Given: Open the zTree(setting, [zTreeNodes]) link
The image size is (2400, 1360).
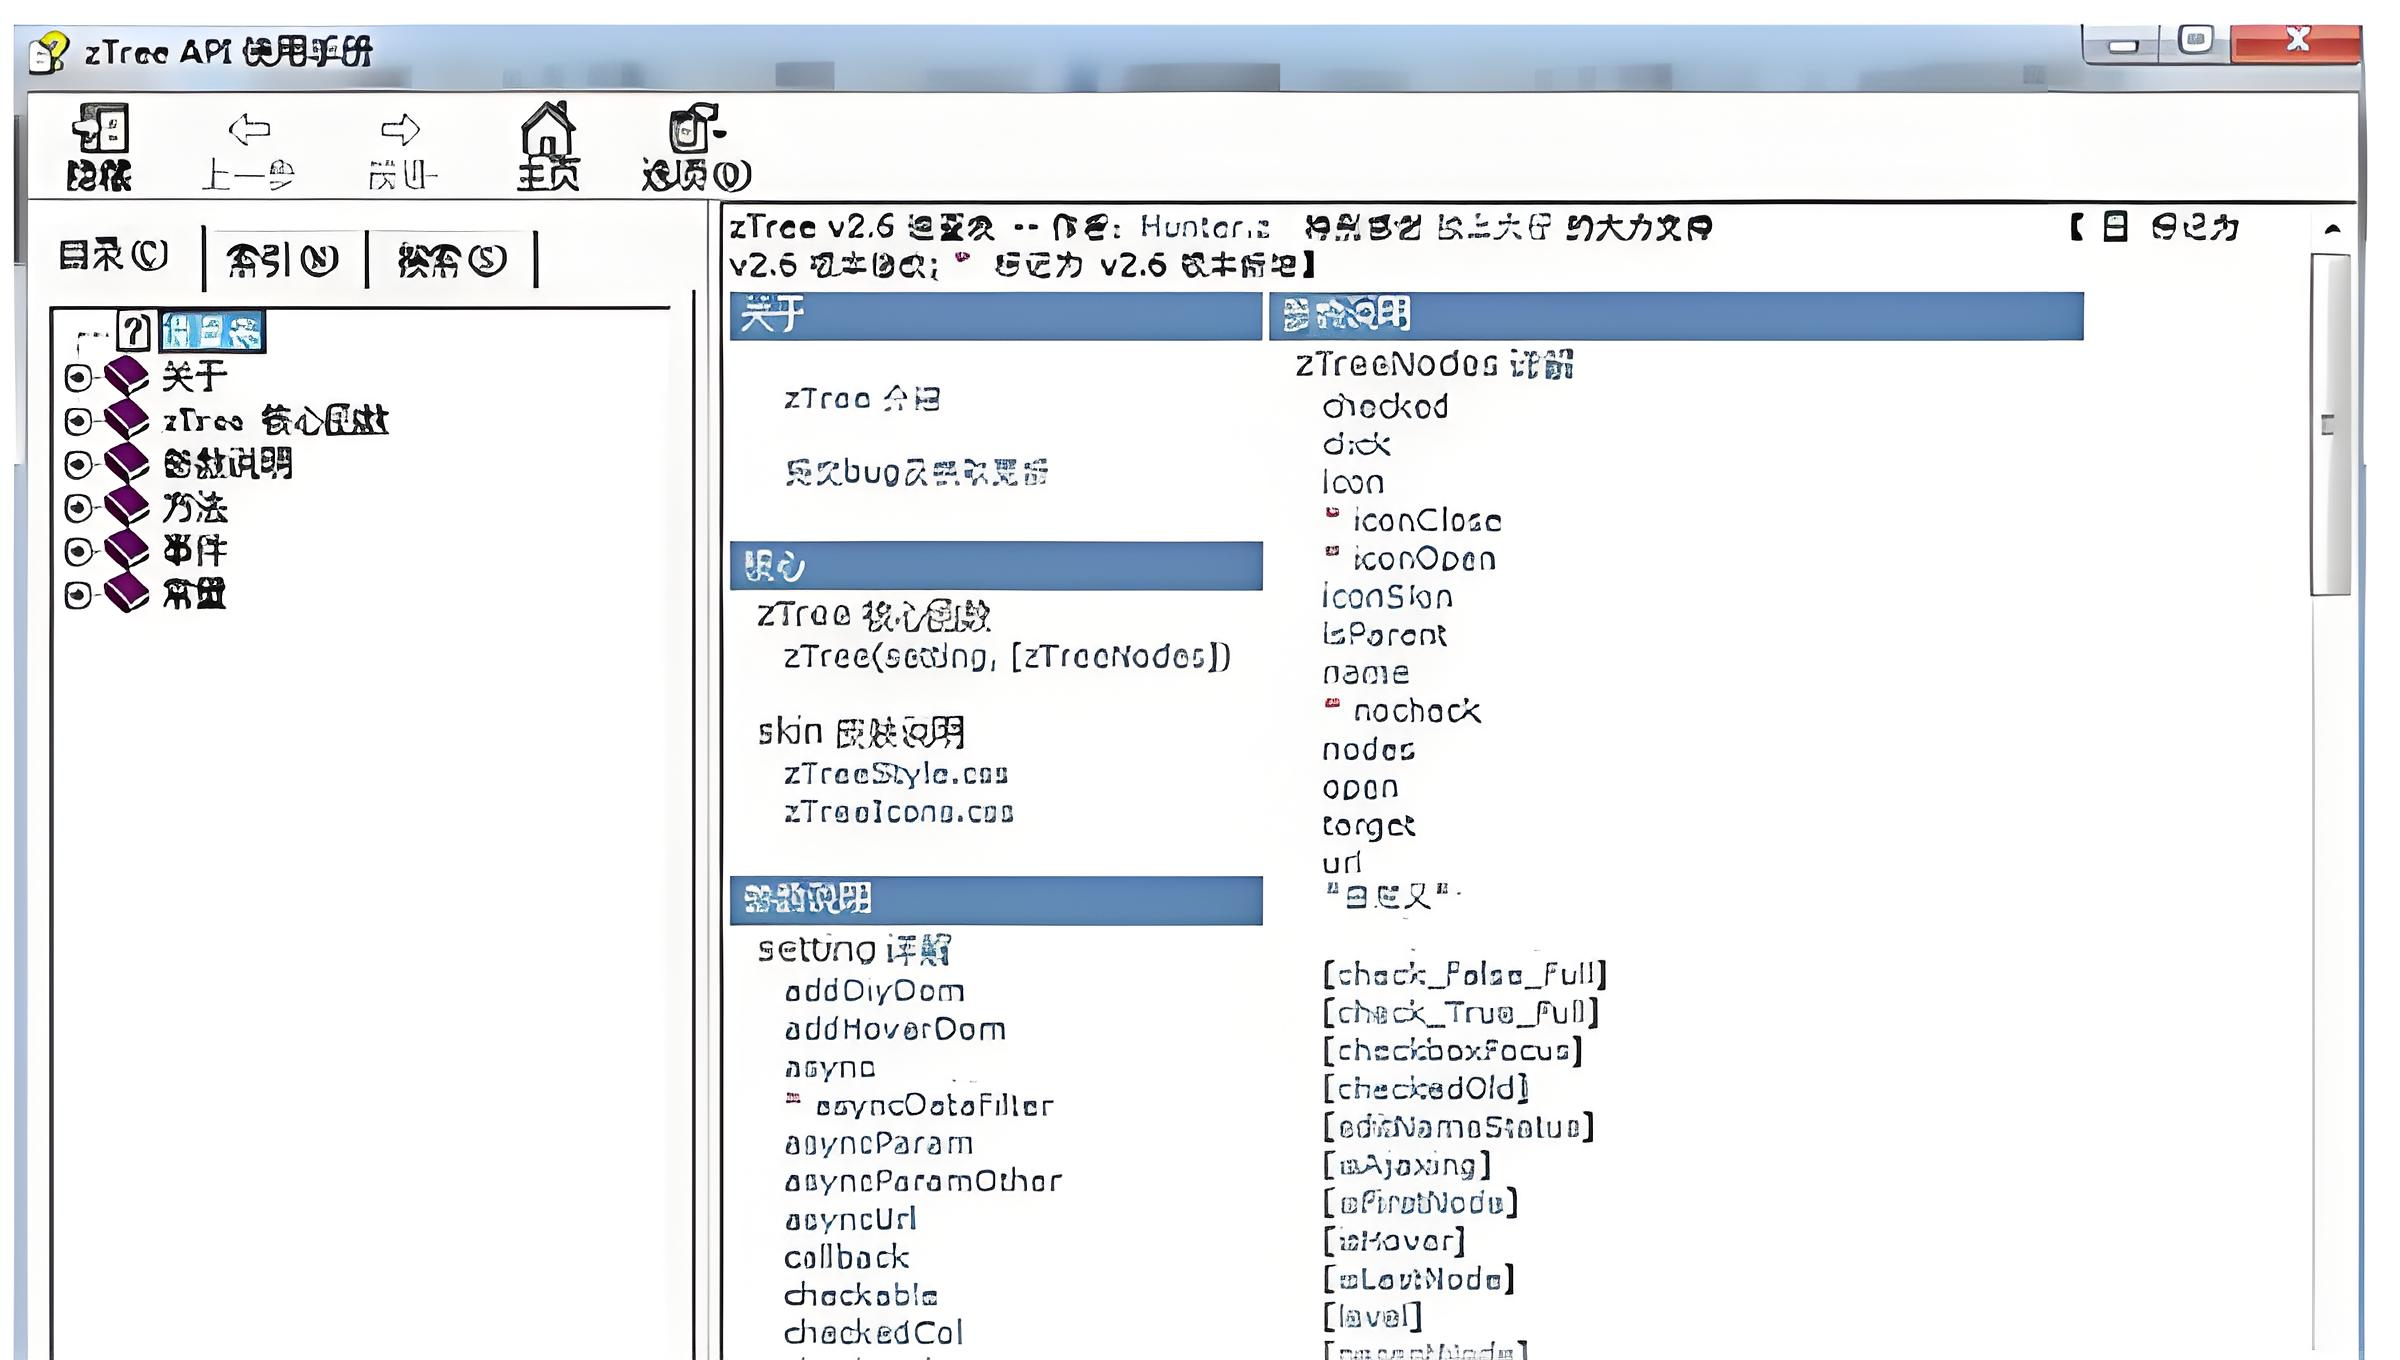Looking at the screenshot, I should click(x=1007, y=656).
